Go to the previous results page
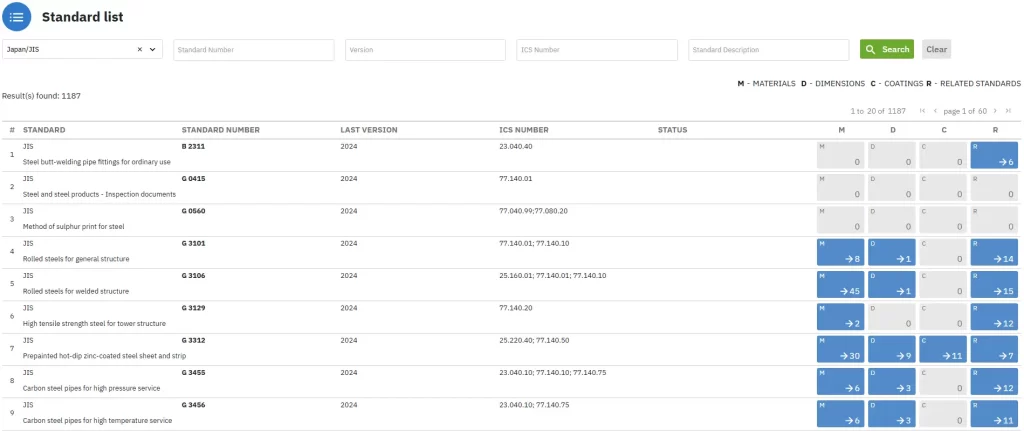 pos(935,111)
